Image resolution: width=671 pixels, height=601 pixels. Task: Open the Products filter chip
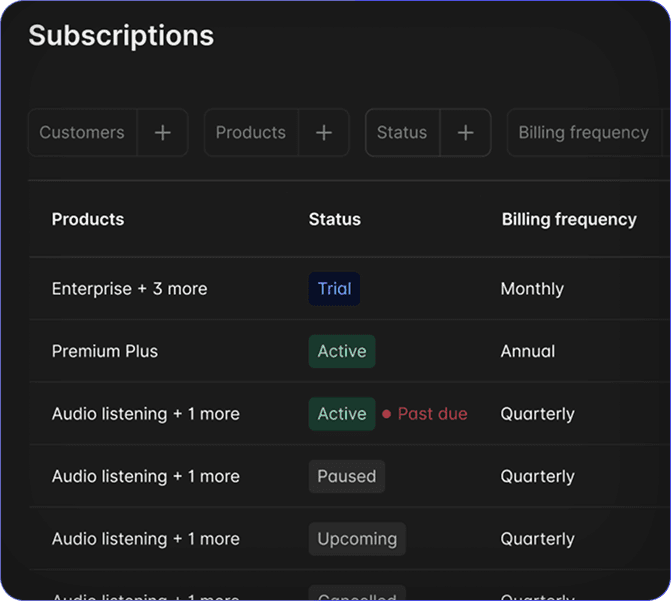click(x=251, y=133)
